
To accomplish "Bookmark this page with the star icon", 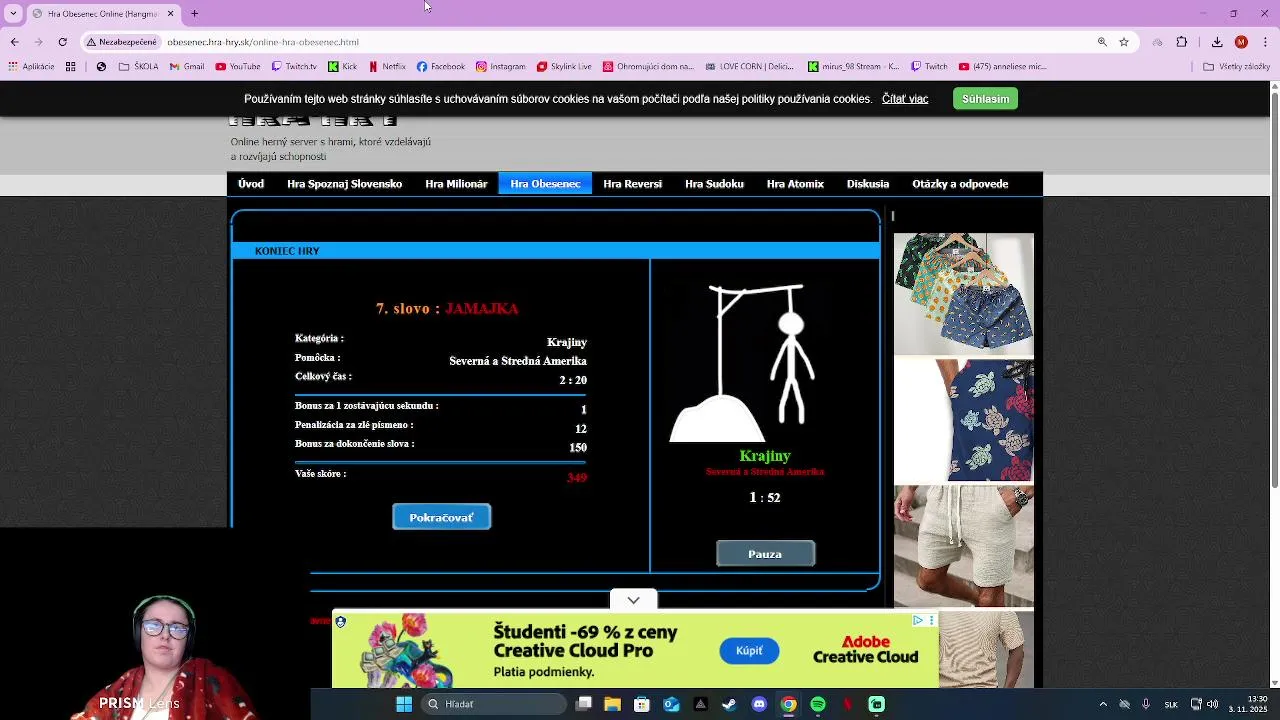I will [1124, 42].
